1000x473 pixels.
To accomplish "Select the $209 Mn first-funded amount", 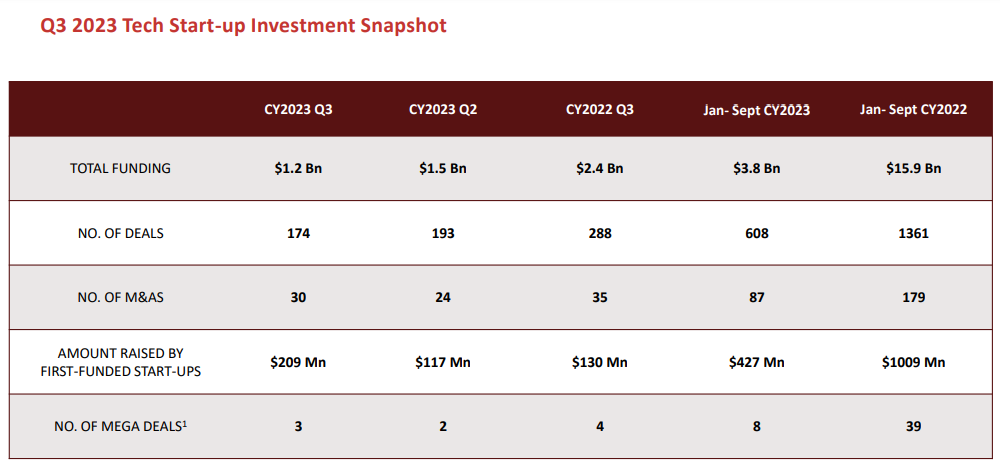I will 298,362.
